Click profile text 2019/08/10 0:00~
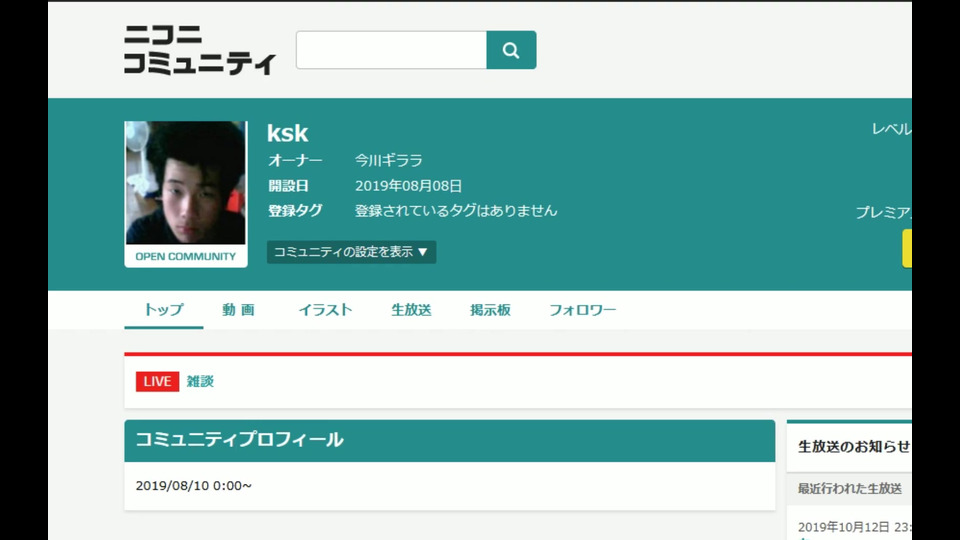Viewport: 960px width, 540px height. pos(193,486)
